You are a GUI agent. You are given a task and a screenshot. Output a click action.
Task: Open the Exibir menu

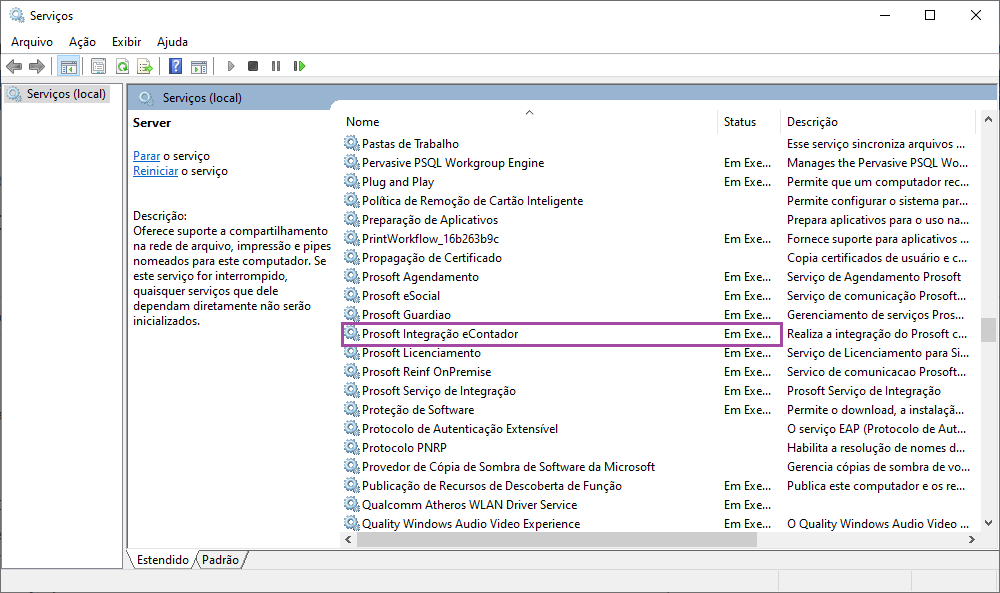pyautogui.click(x=126, y=42)
